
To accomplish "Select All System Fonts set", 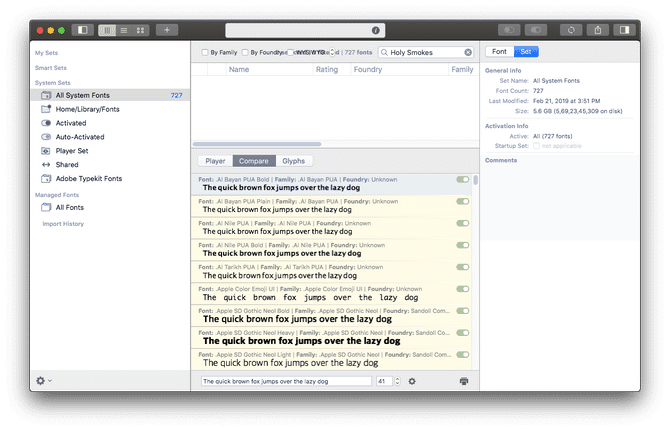I will pyautogui.click(x=111, y=95).
